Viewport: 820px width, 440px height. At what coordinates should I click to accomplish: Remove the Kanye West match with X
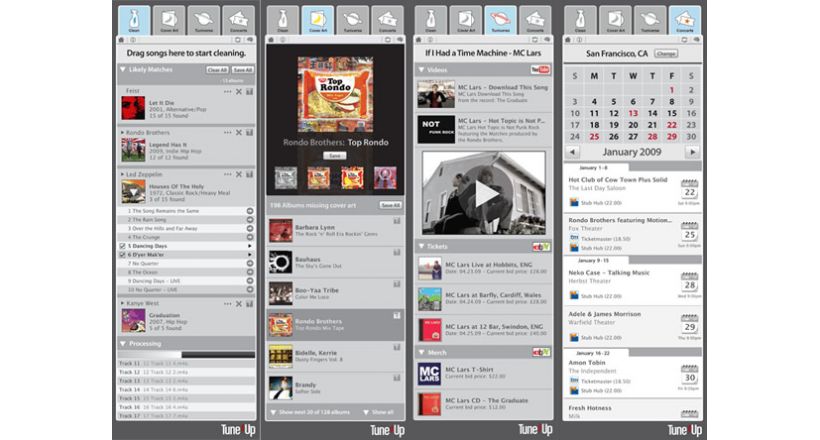click(x=238, y=304)
